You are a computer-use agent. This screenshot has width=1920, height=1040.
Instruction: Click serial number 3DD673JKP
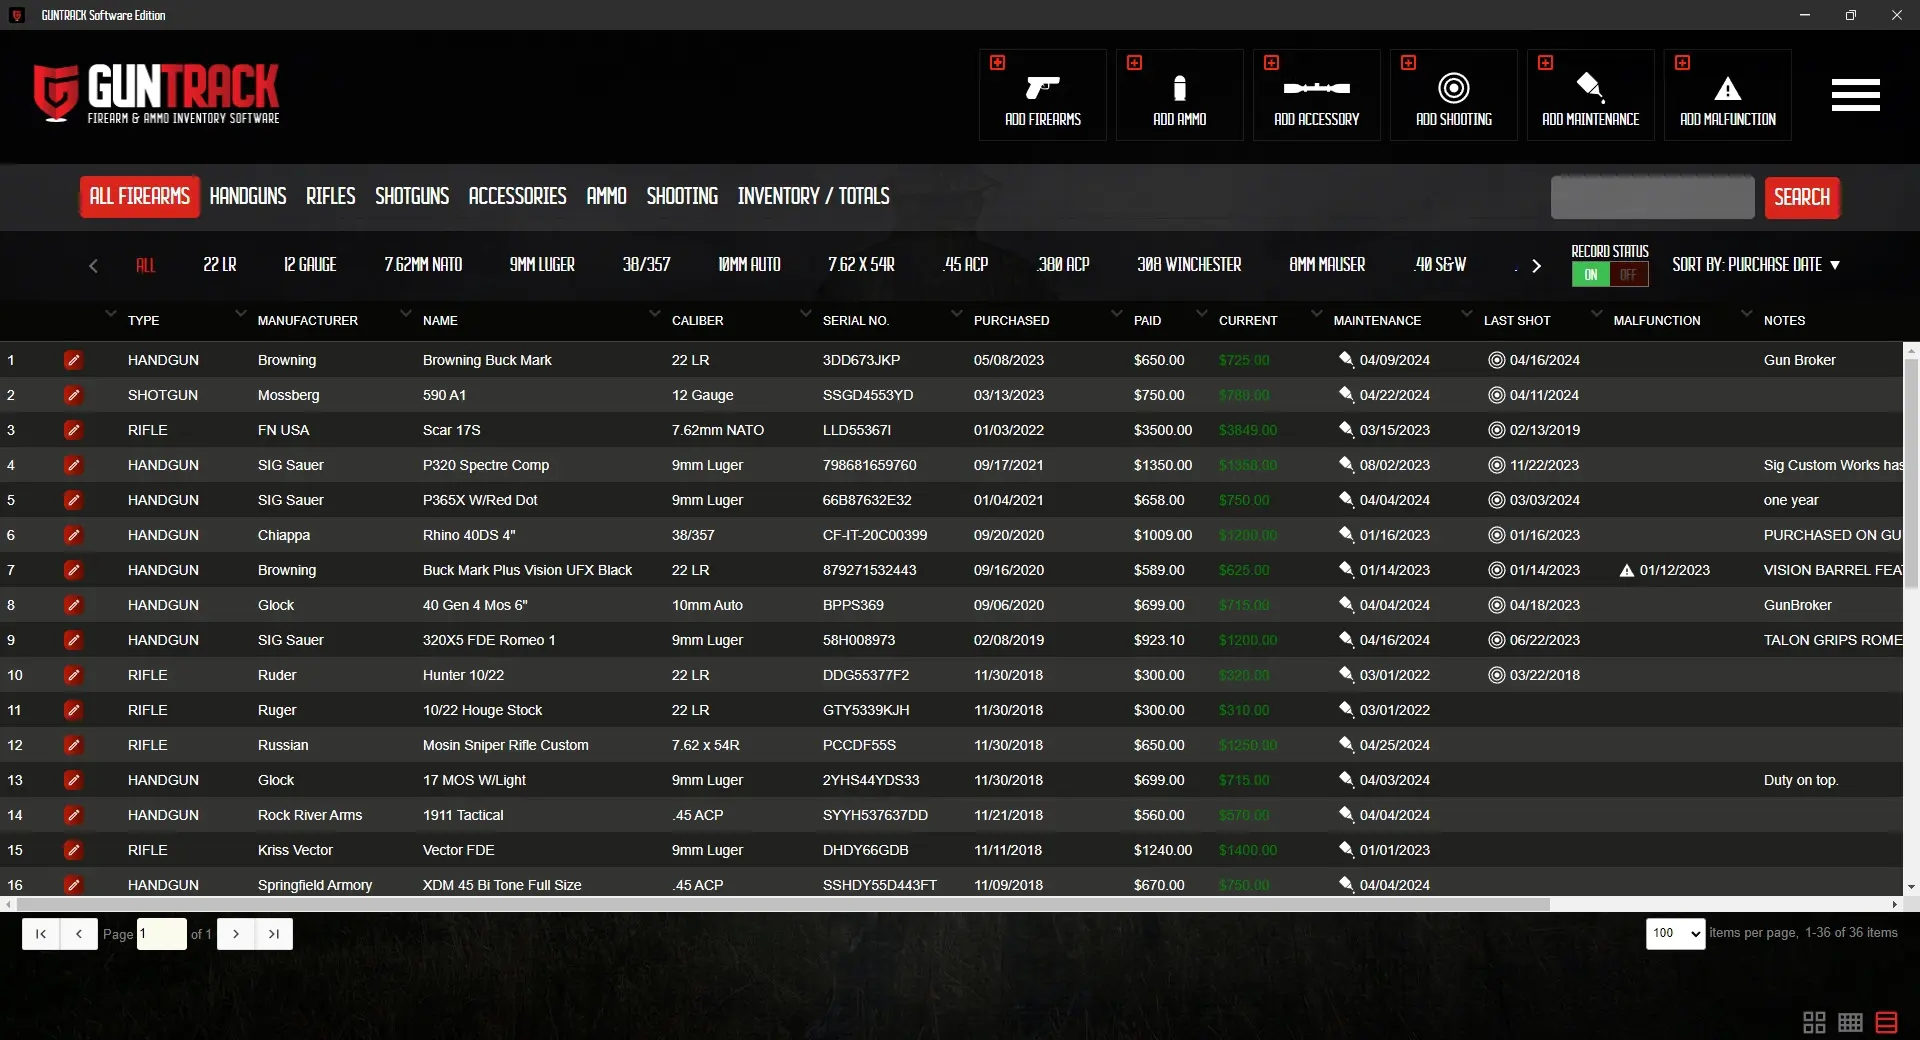[x=861, y=360]
